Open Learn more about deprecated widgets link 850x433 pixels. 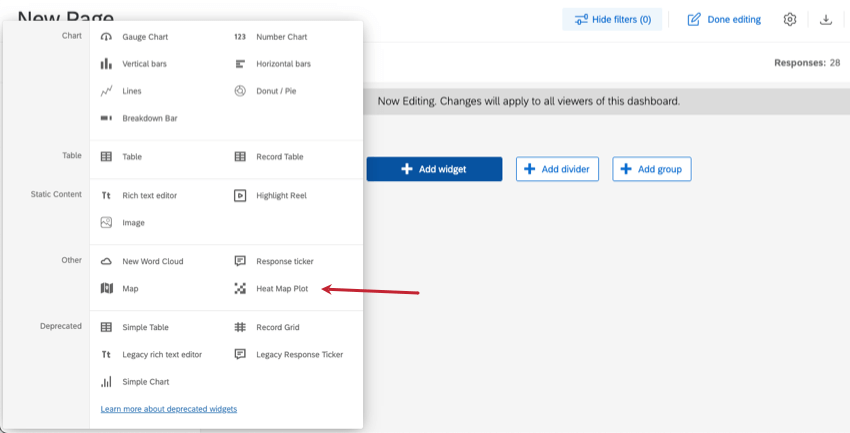click(x=169, y=409)
